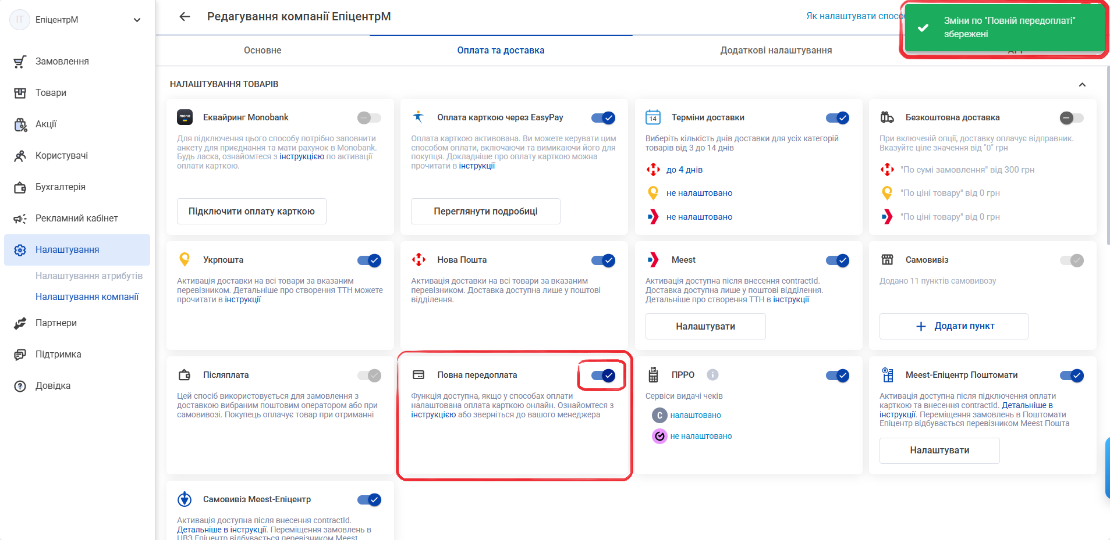Click the Укрпошта yellow pin icon

coord(185,260)
